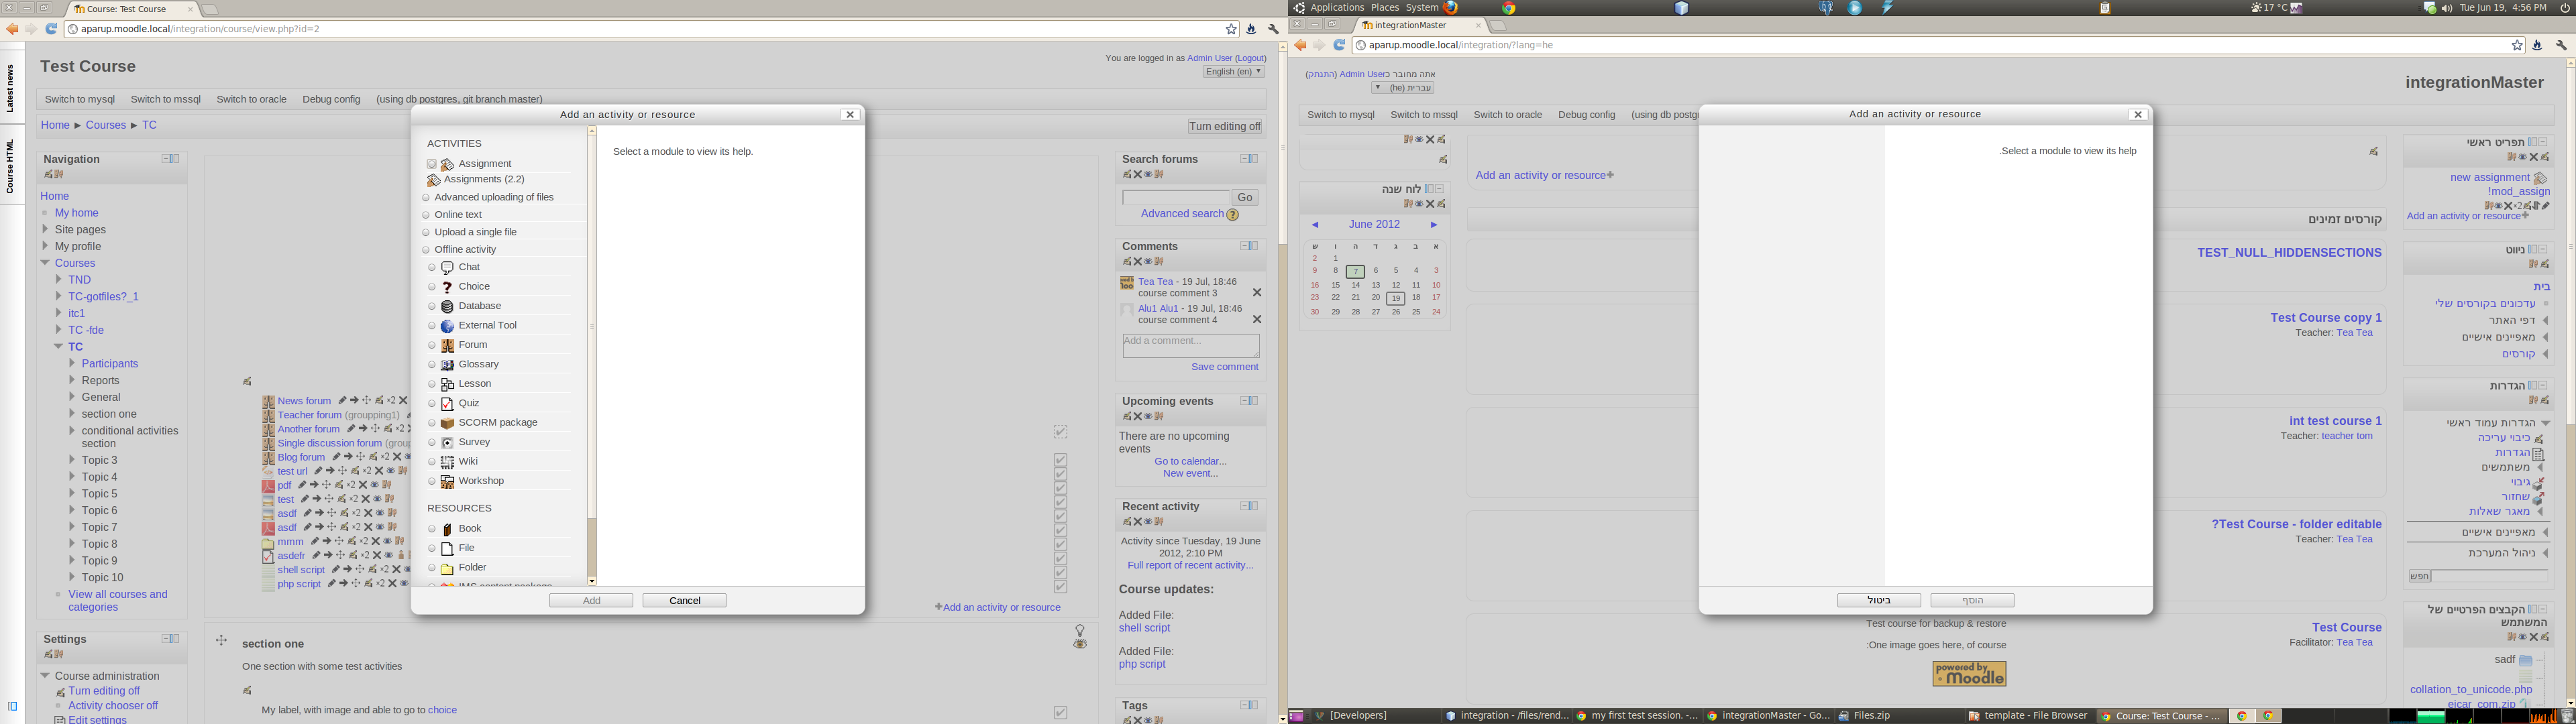Click the Quiz checkmark icon
This screenshot has height=724, width=2576.
(x=447, y=404)
